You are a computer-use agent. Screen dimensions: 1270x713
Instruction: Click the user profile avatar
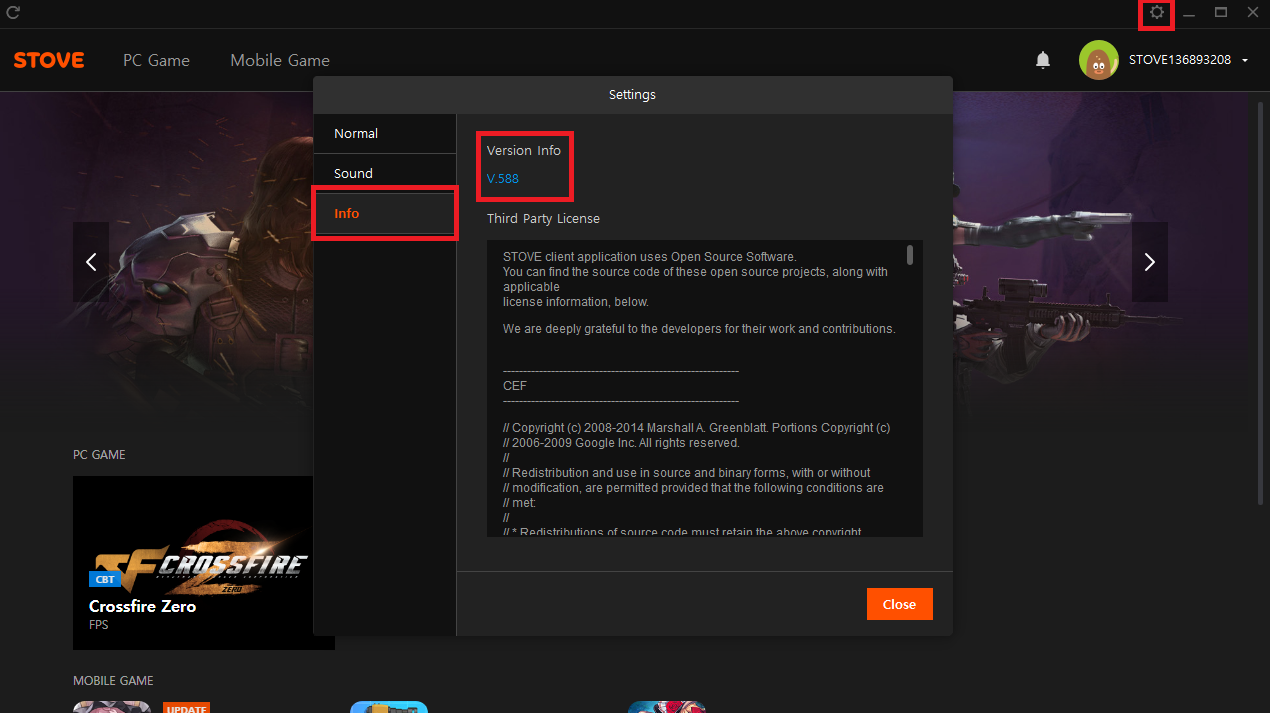point(1098,60)
